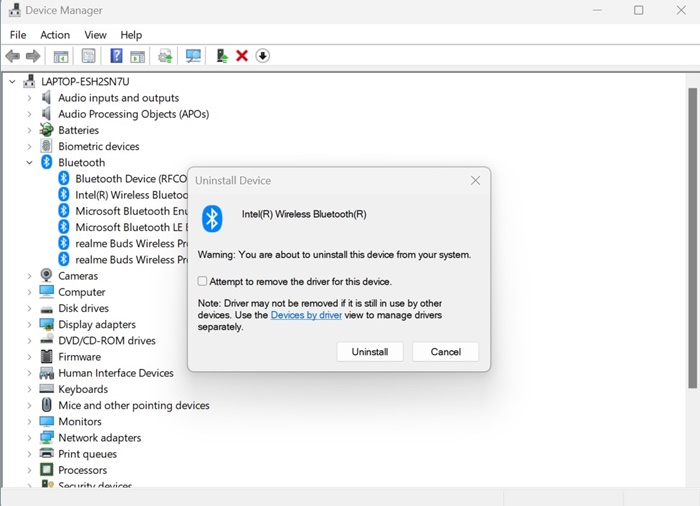This screenshot has width=700, height=506.
Task: Click the Device Manager title bar icon
Action: (15, 10)
